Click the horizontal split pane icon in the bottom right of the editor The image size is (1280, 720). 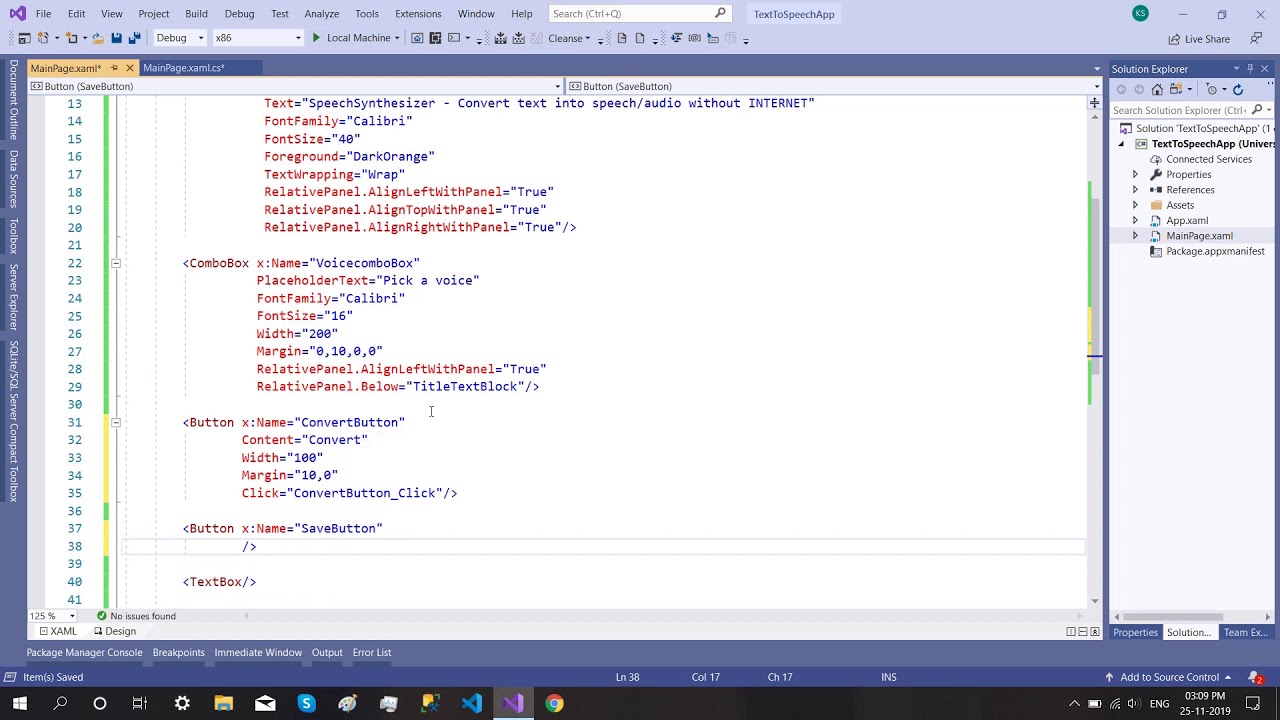point(1082,632)
